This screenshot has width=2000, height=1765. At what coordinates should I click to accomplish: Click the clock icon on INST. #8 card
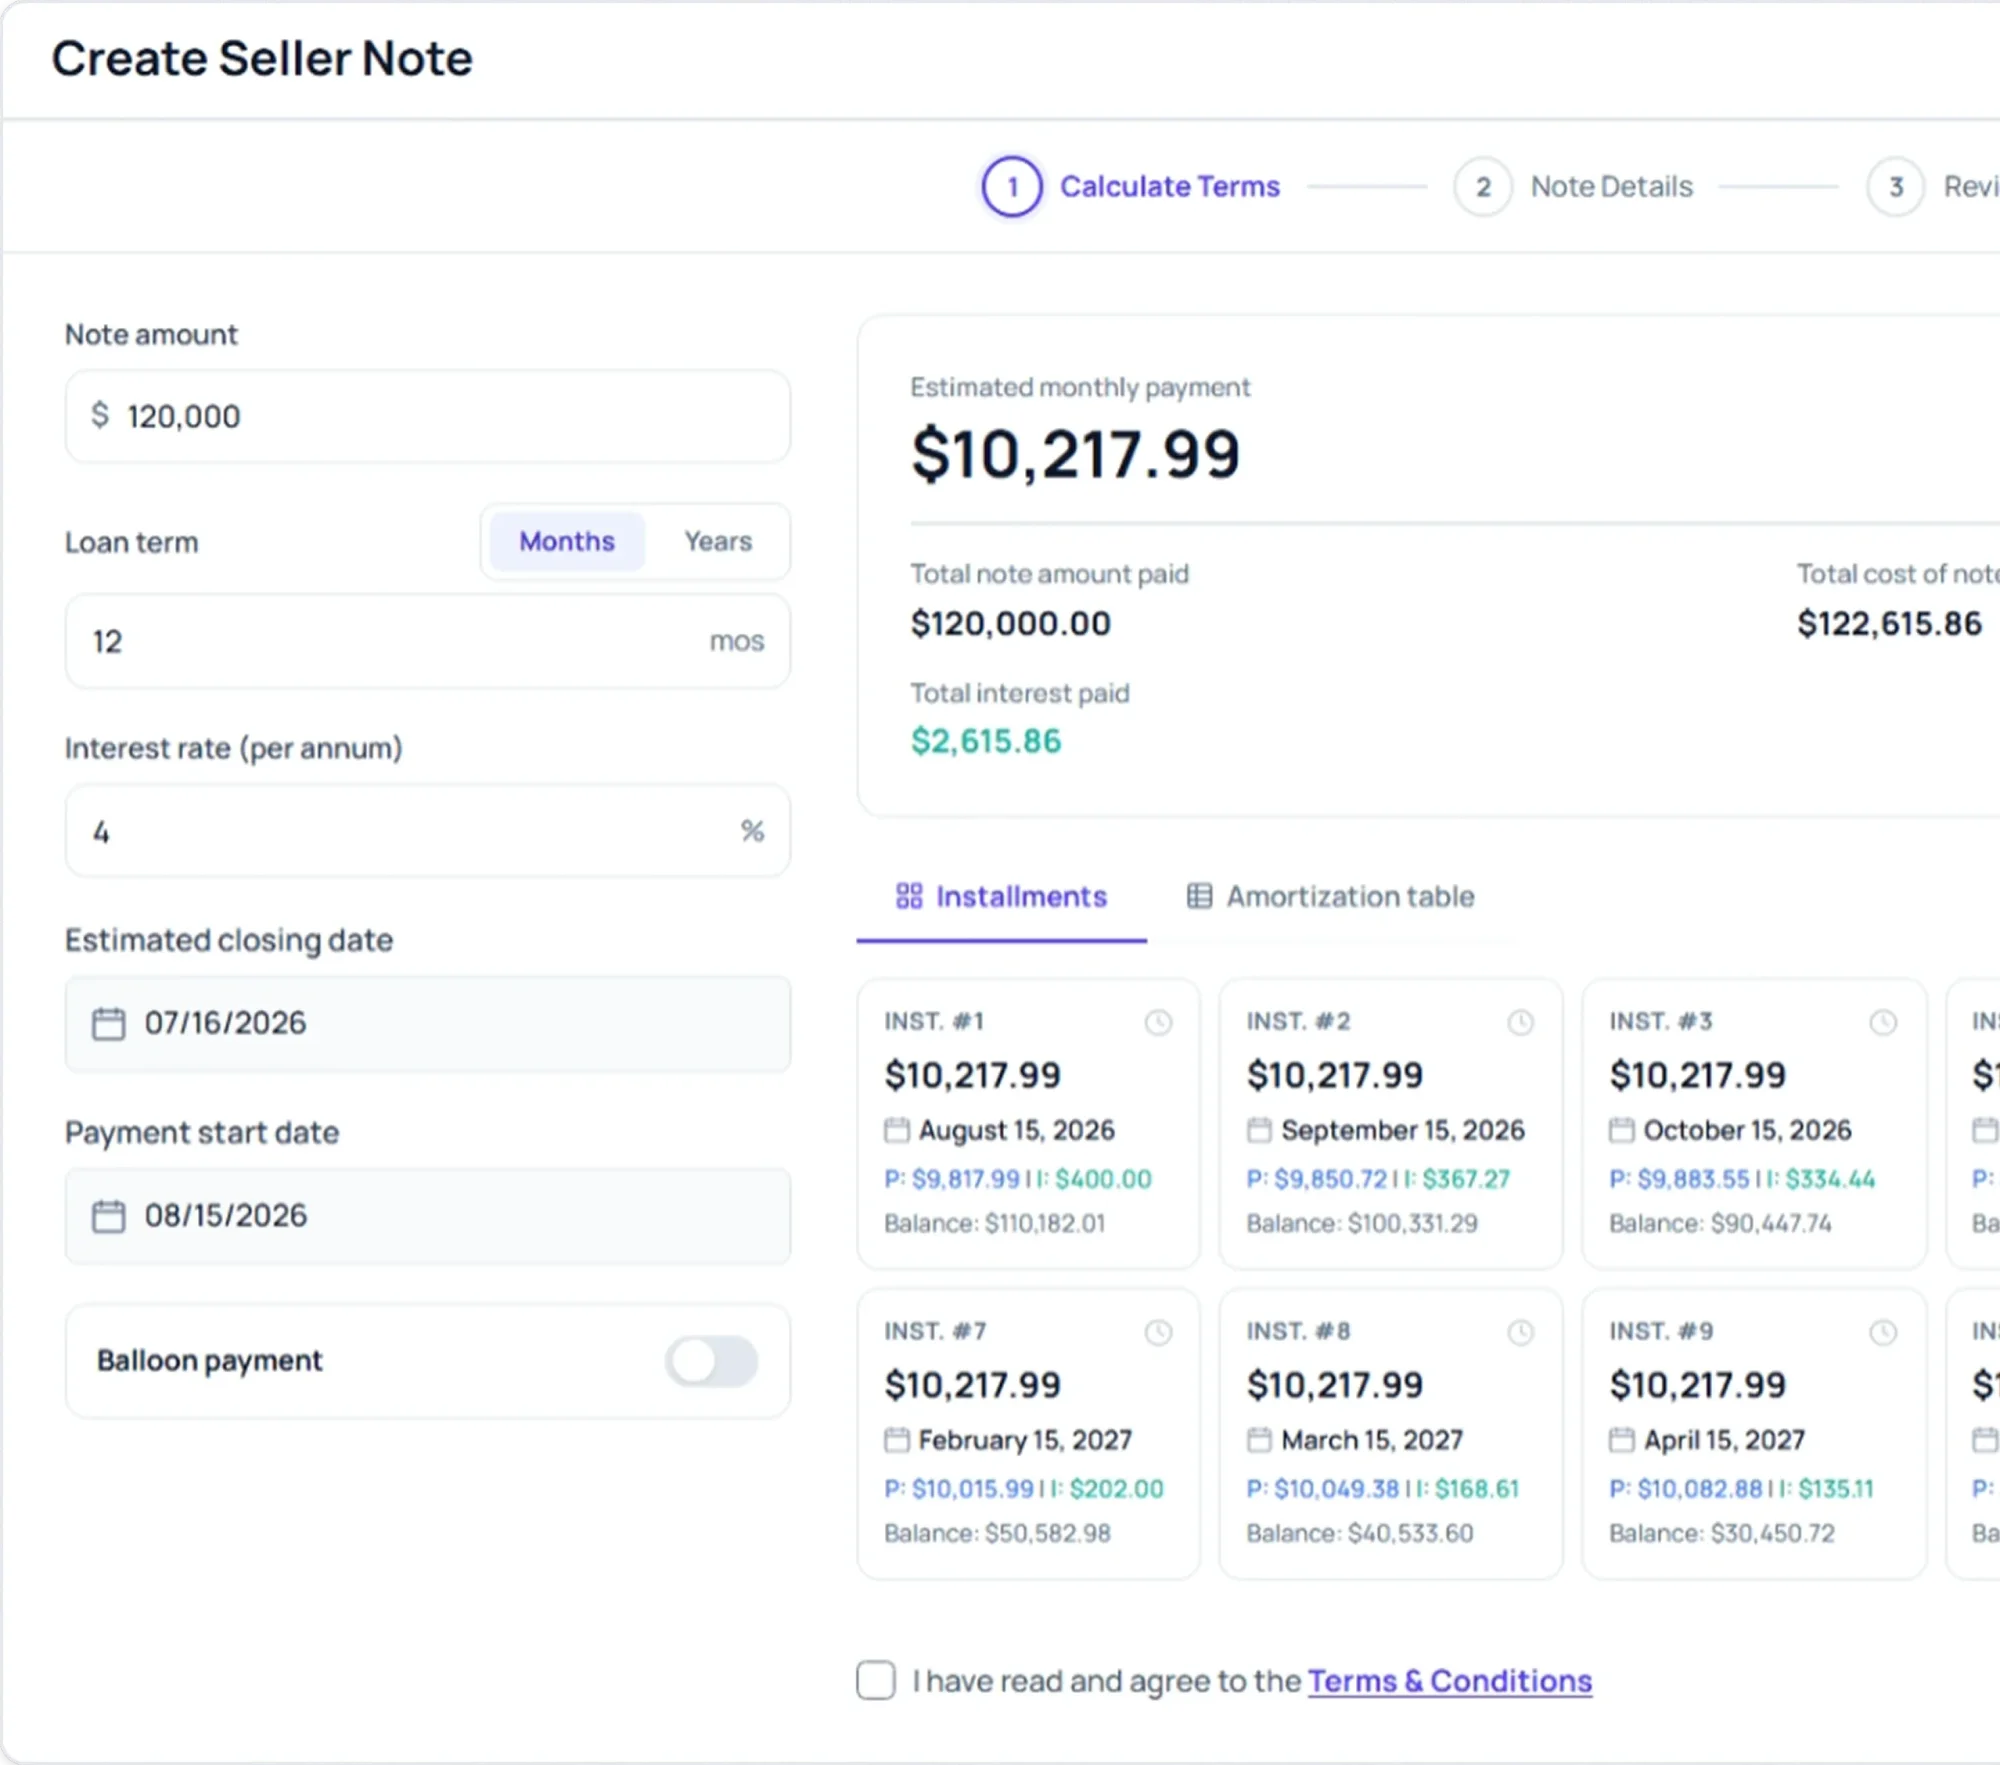click(x=1520, y=1332)
